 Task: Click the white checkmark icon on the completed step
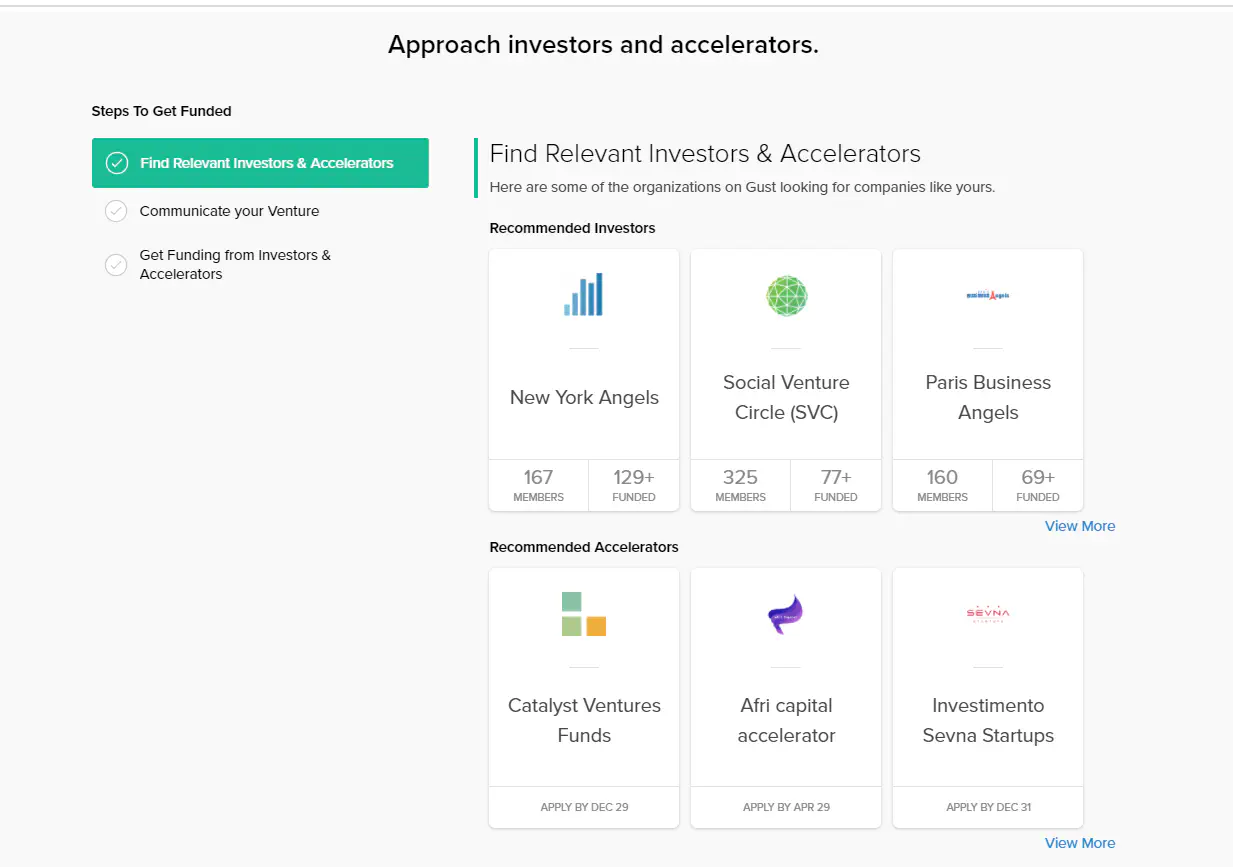pyautogui.click(x=116, y=162)
